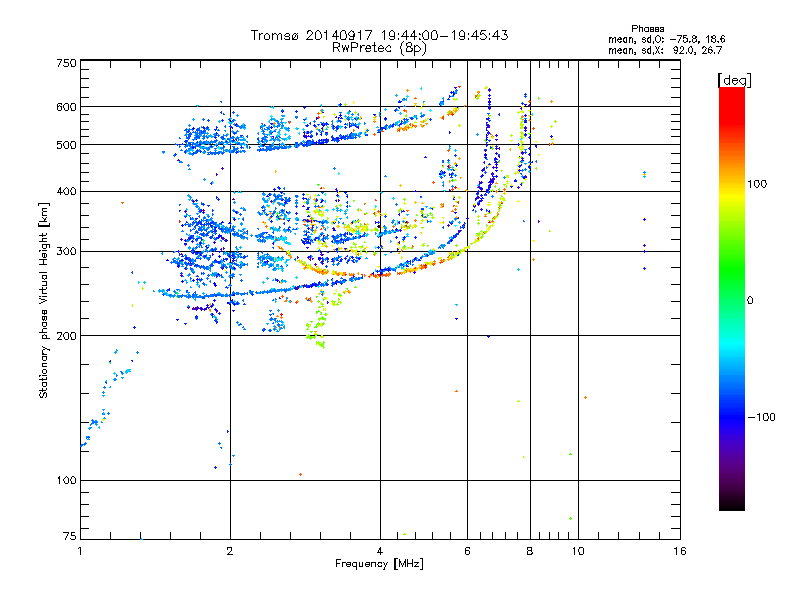Select the 'mean, sd,O: -75.8, 18.6' line
800x600 pixels.
click(x=666, y=39)
